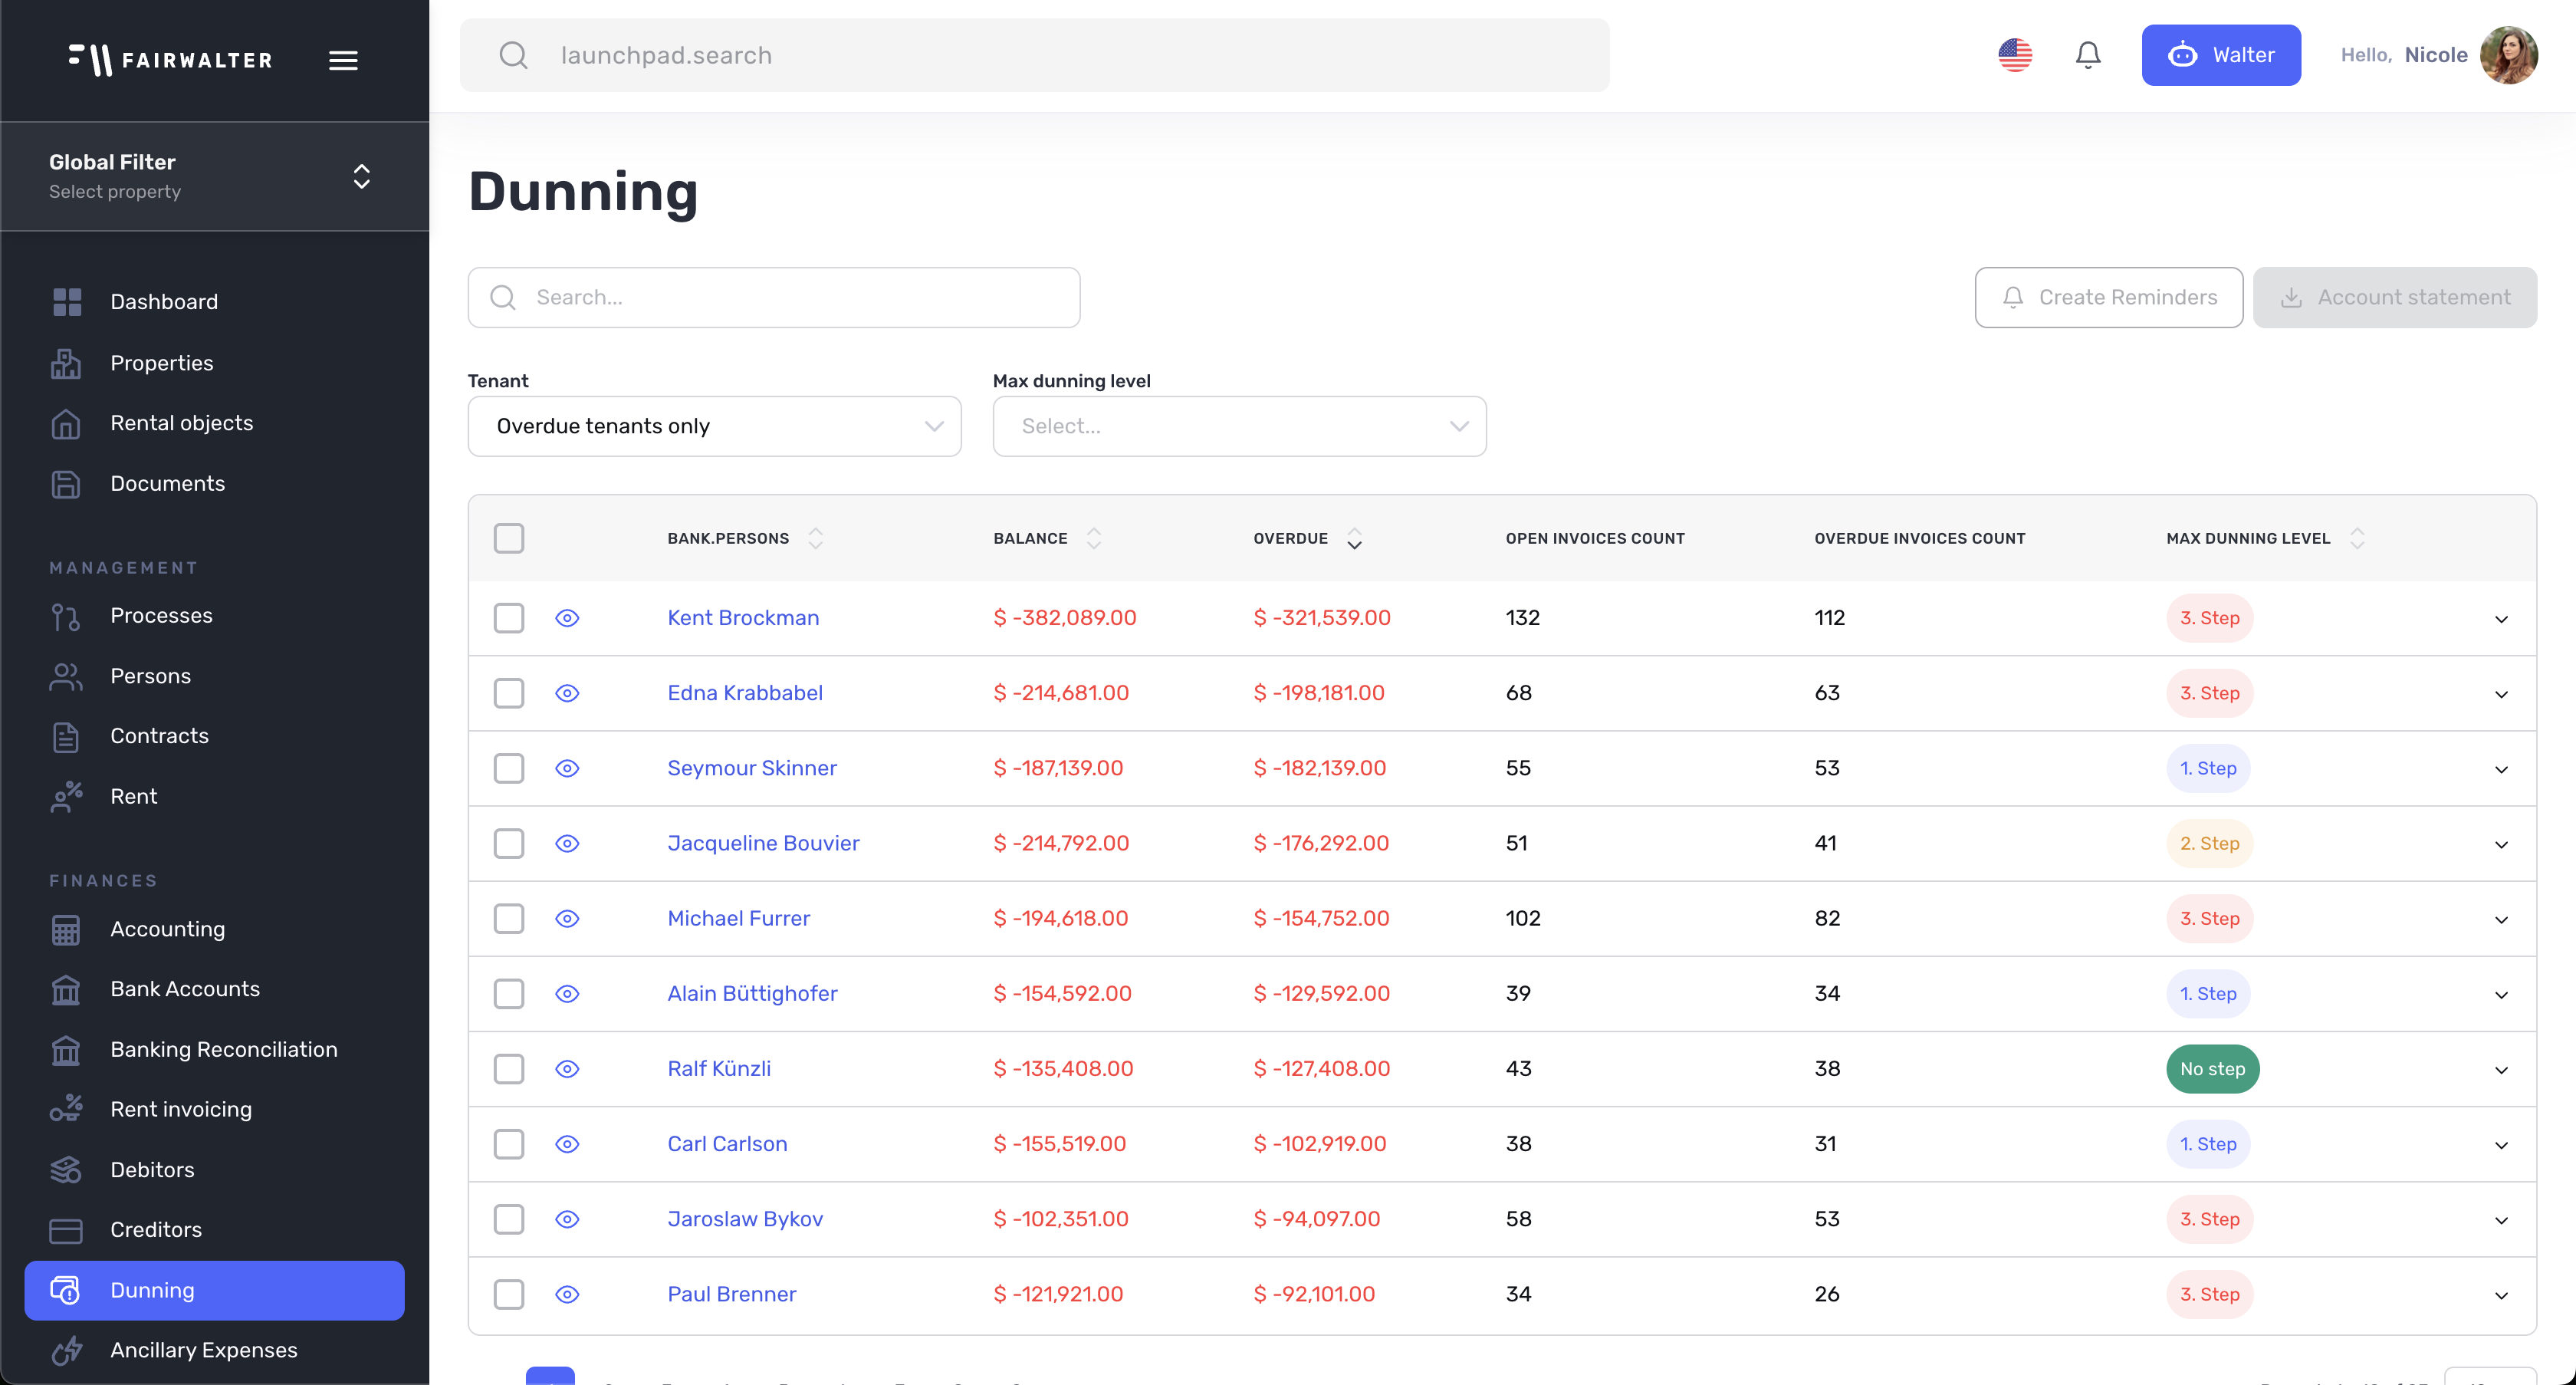Check the select-all box in the table header
2576x1385 pixels.
pos(509,538)
